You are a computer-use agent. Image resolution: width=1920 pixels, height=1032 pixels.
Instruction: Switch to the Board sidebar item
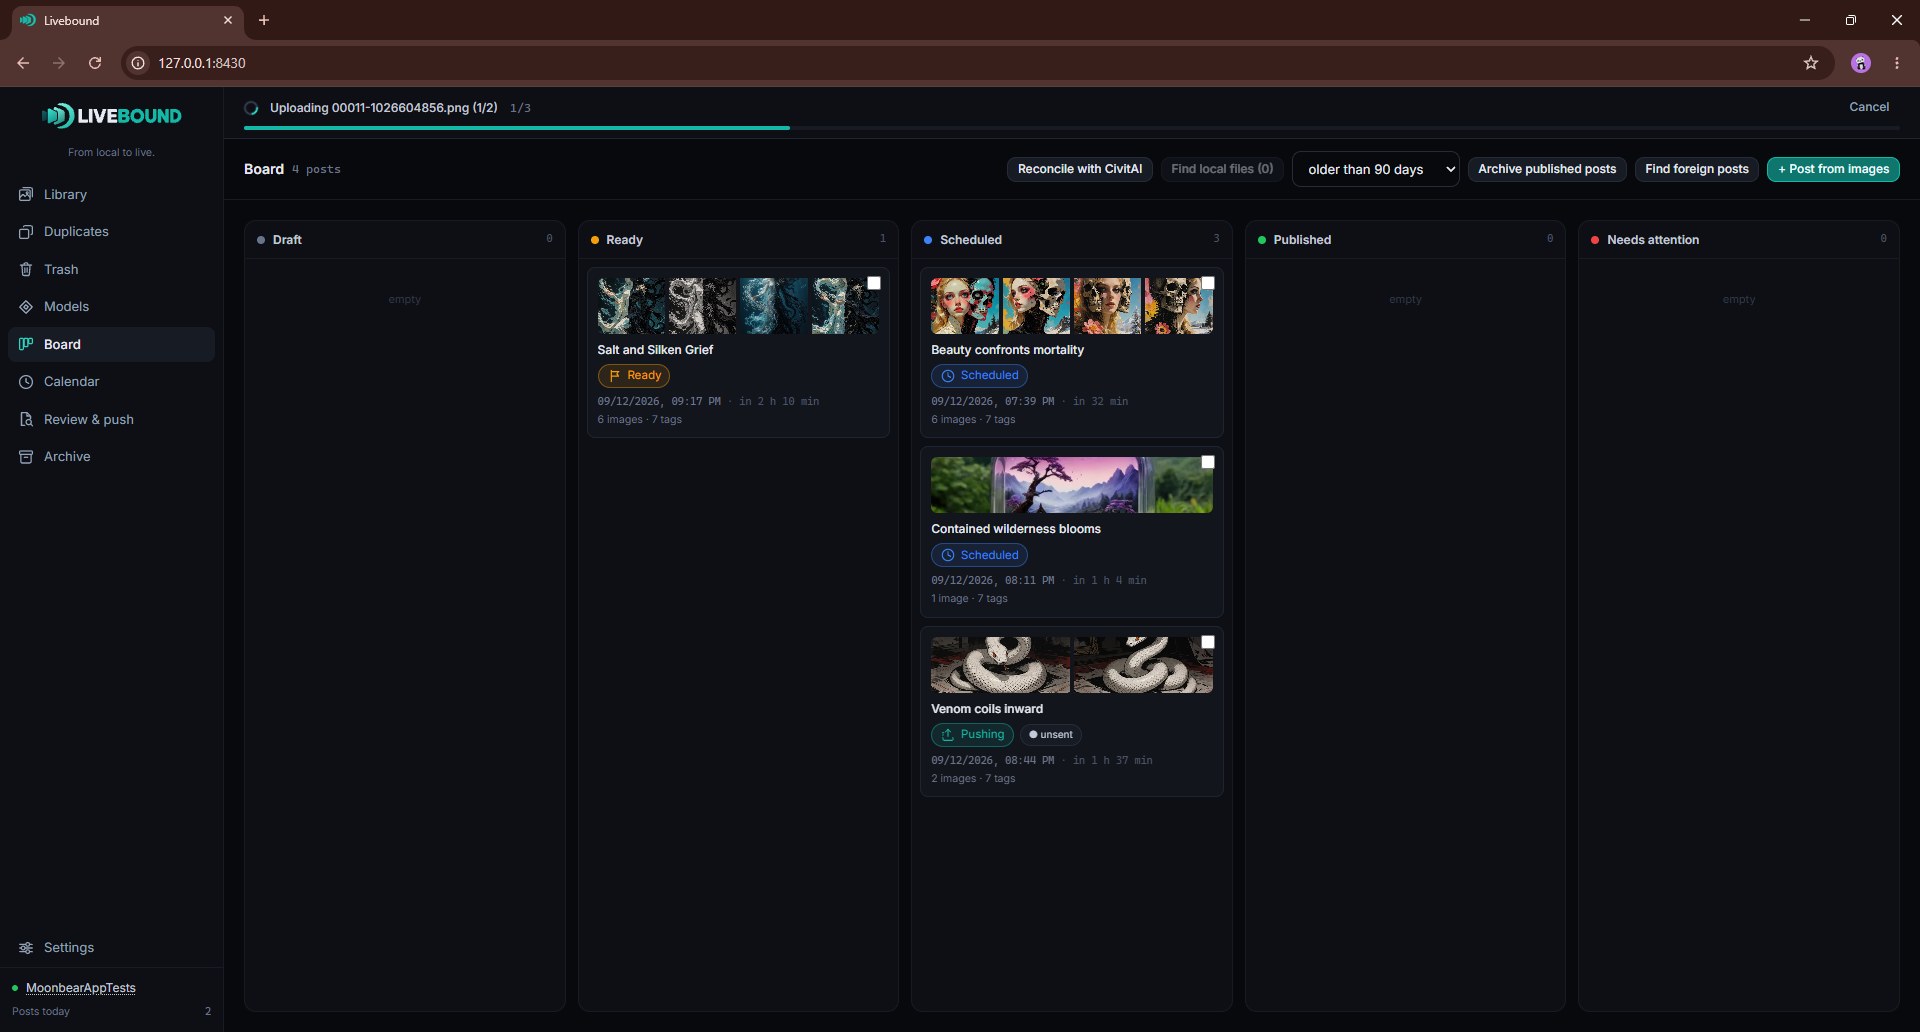(x=111, y=344)
